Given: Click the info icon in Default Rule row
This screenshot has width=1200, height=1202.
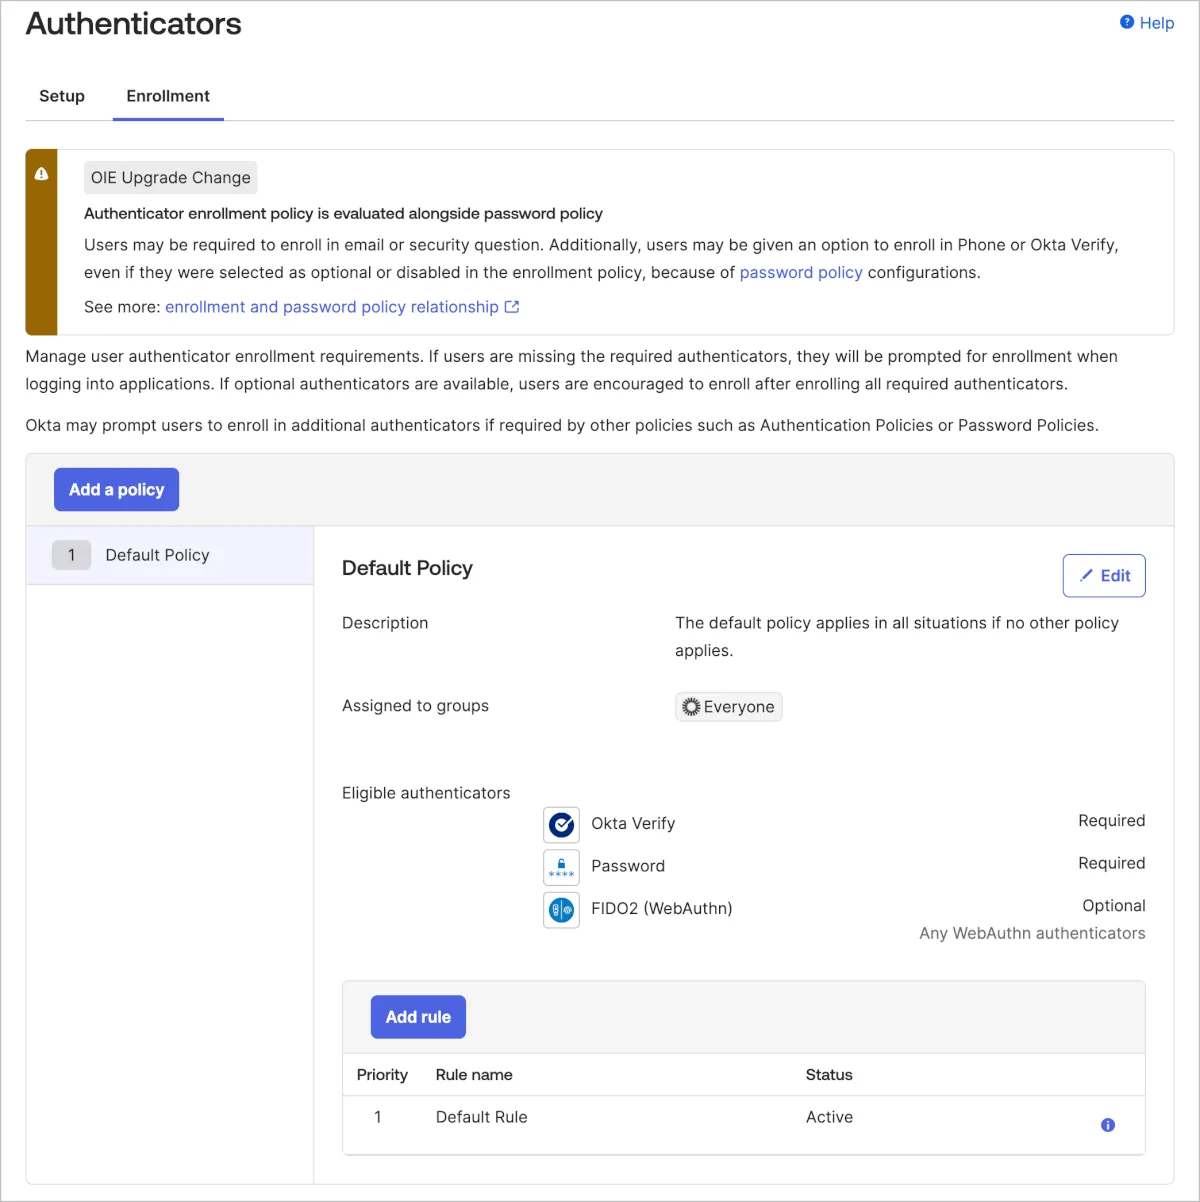Looking at the screenshot, I should pos(1107,1125).
